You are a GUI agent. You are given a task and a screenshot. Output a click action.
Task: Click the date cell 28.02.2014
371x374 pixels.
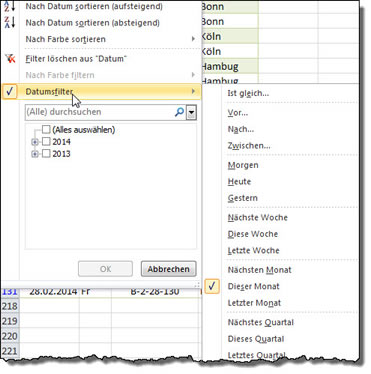[x=50, y=292]
